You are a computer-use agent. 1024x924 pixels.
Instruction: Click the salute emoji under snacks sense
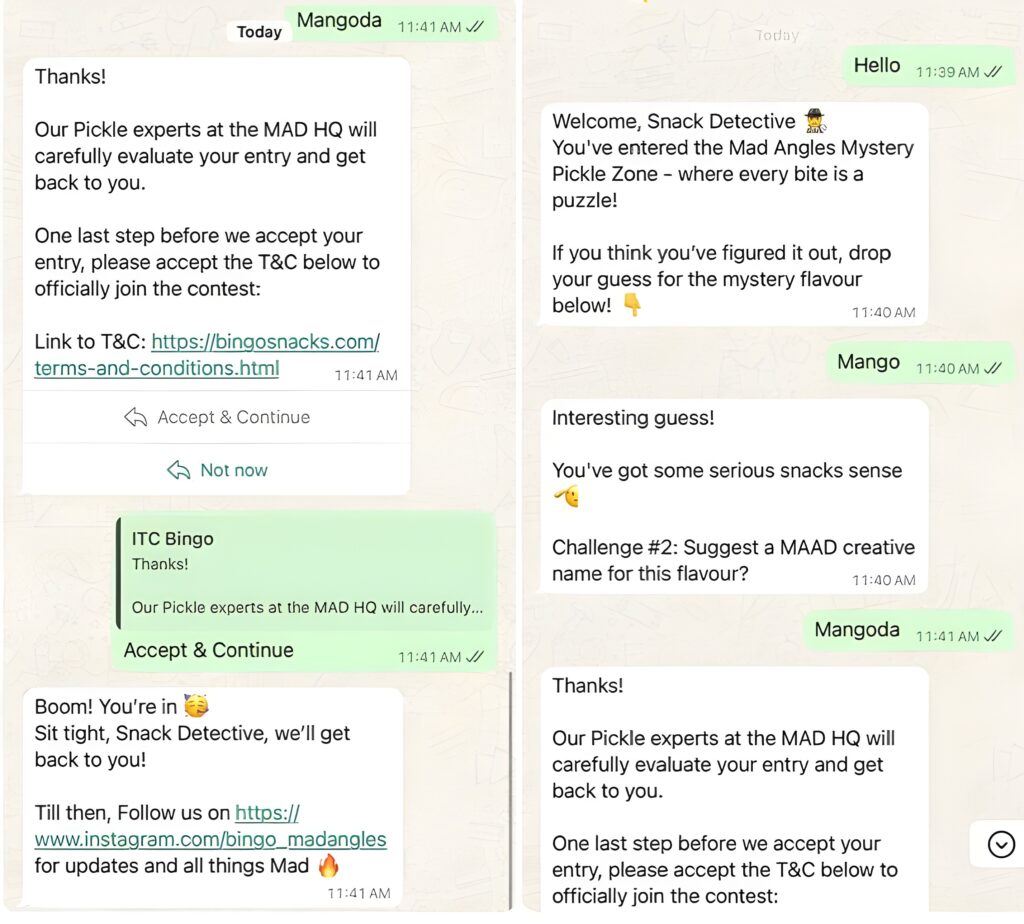pos(566,497)
